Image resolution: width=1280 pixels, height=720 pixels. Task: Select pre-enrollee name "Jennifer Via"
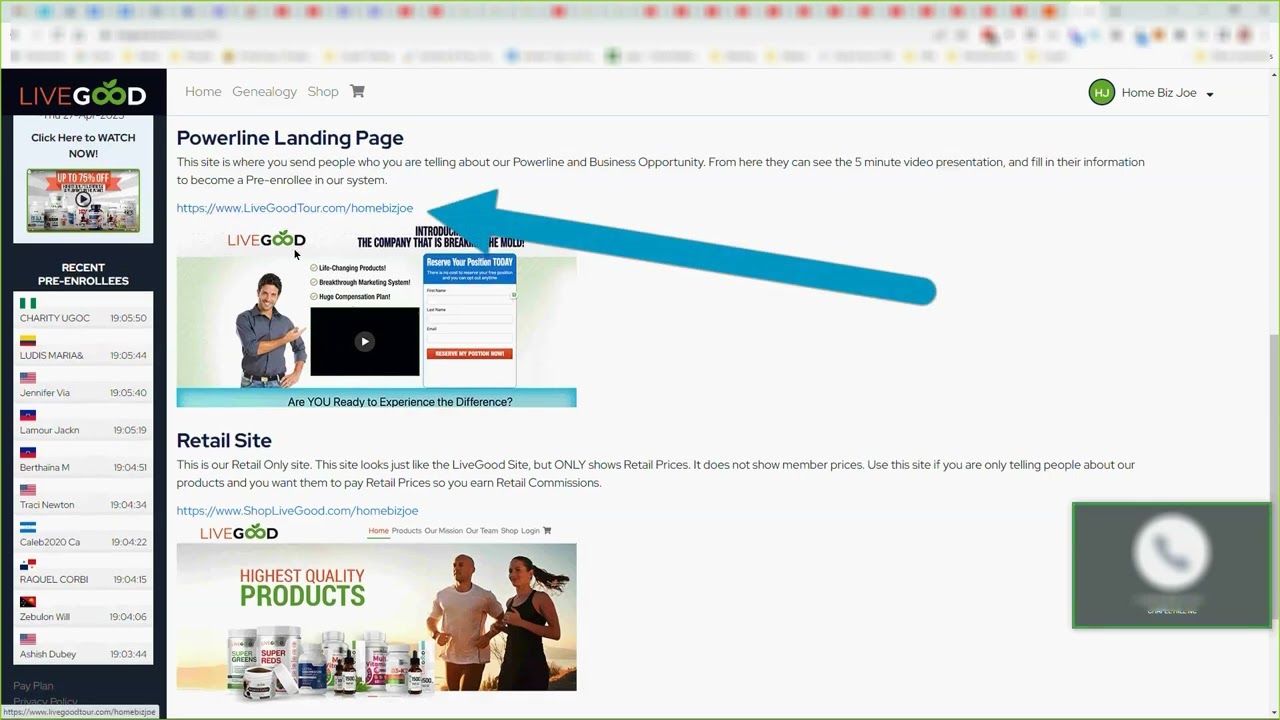pos(45,393)
